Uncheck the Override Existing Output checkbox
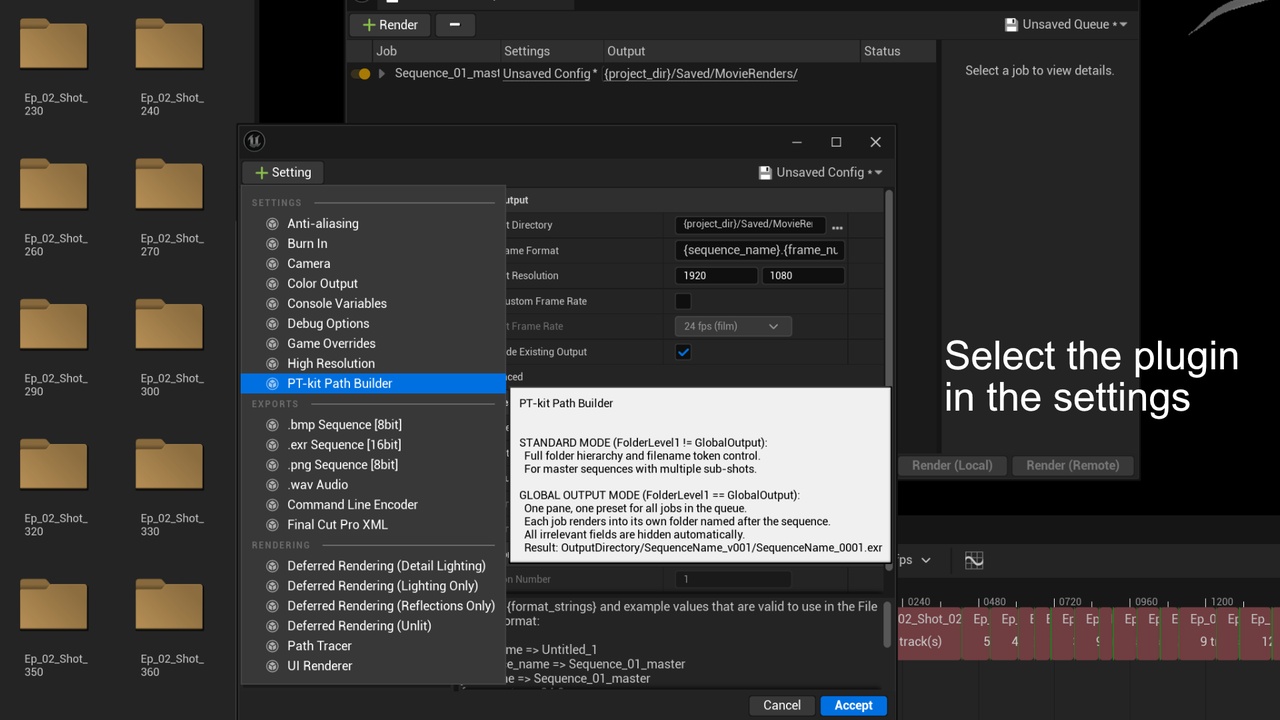Viewport: 1280px width, 720px height. pos(683,352)
